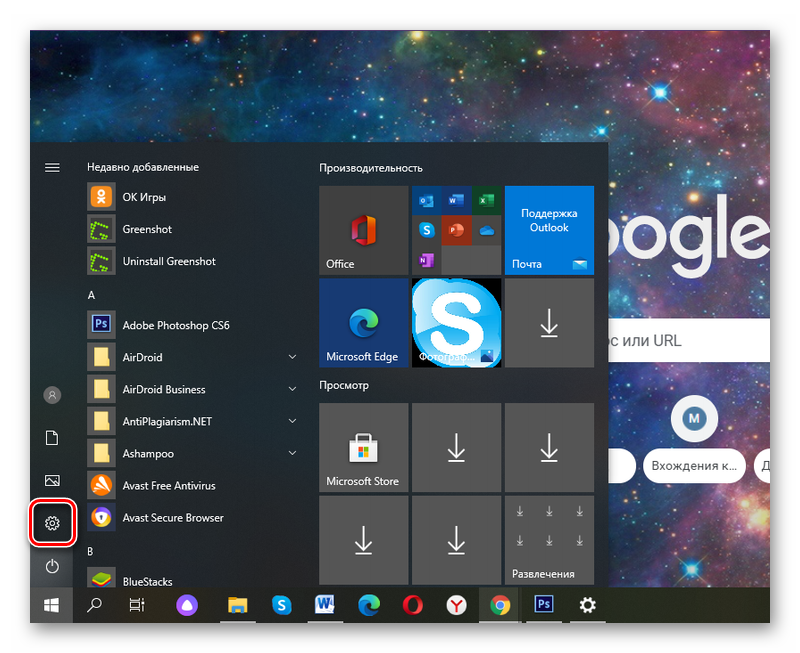Open the Skype photo tile
Viewport: 800px width, 653px height.
(x=456, y=323)
